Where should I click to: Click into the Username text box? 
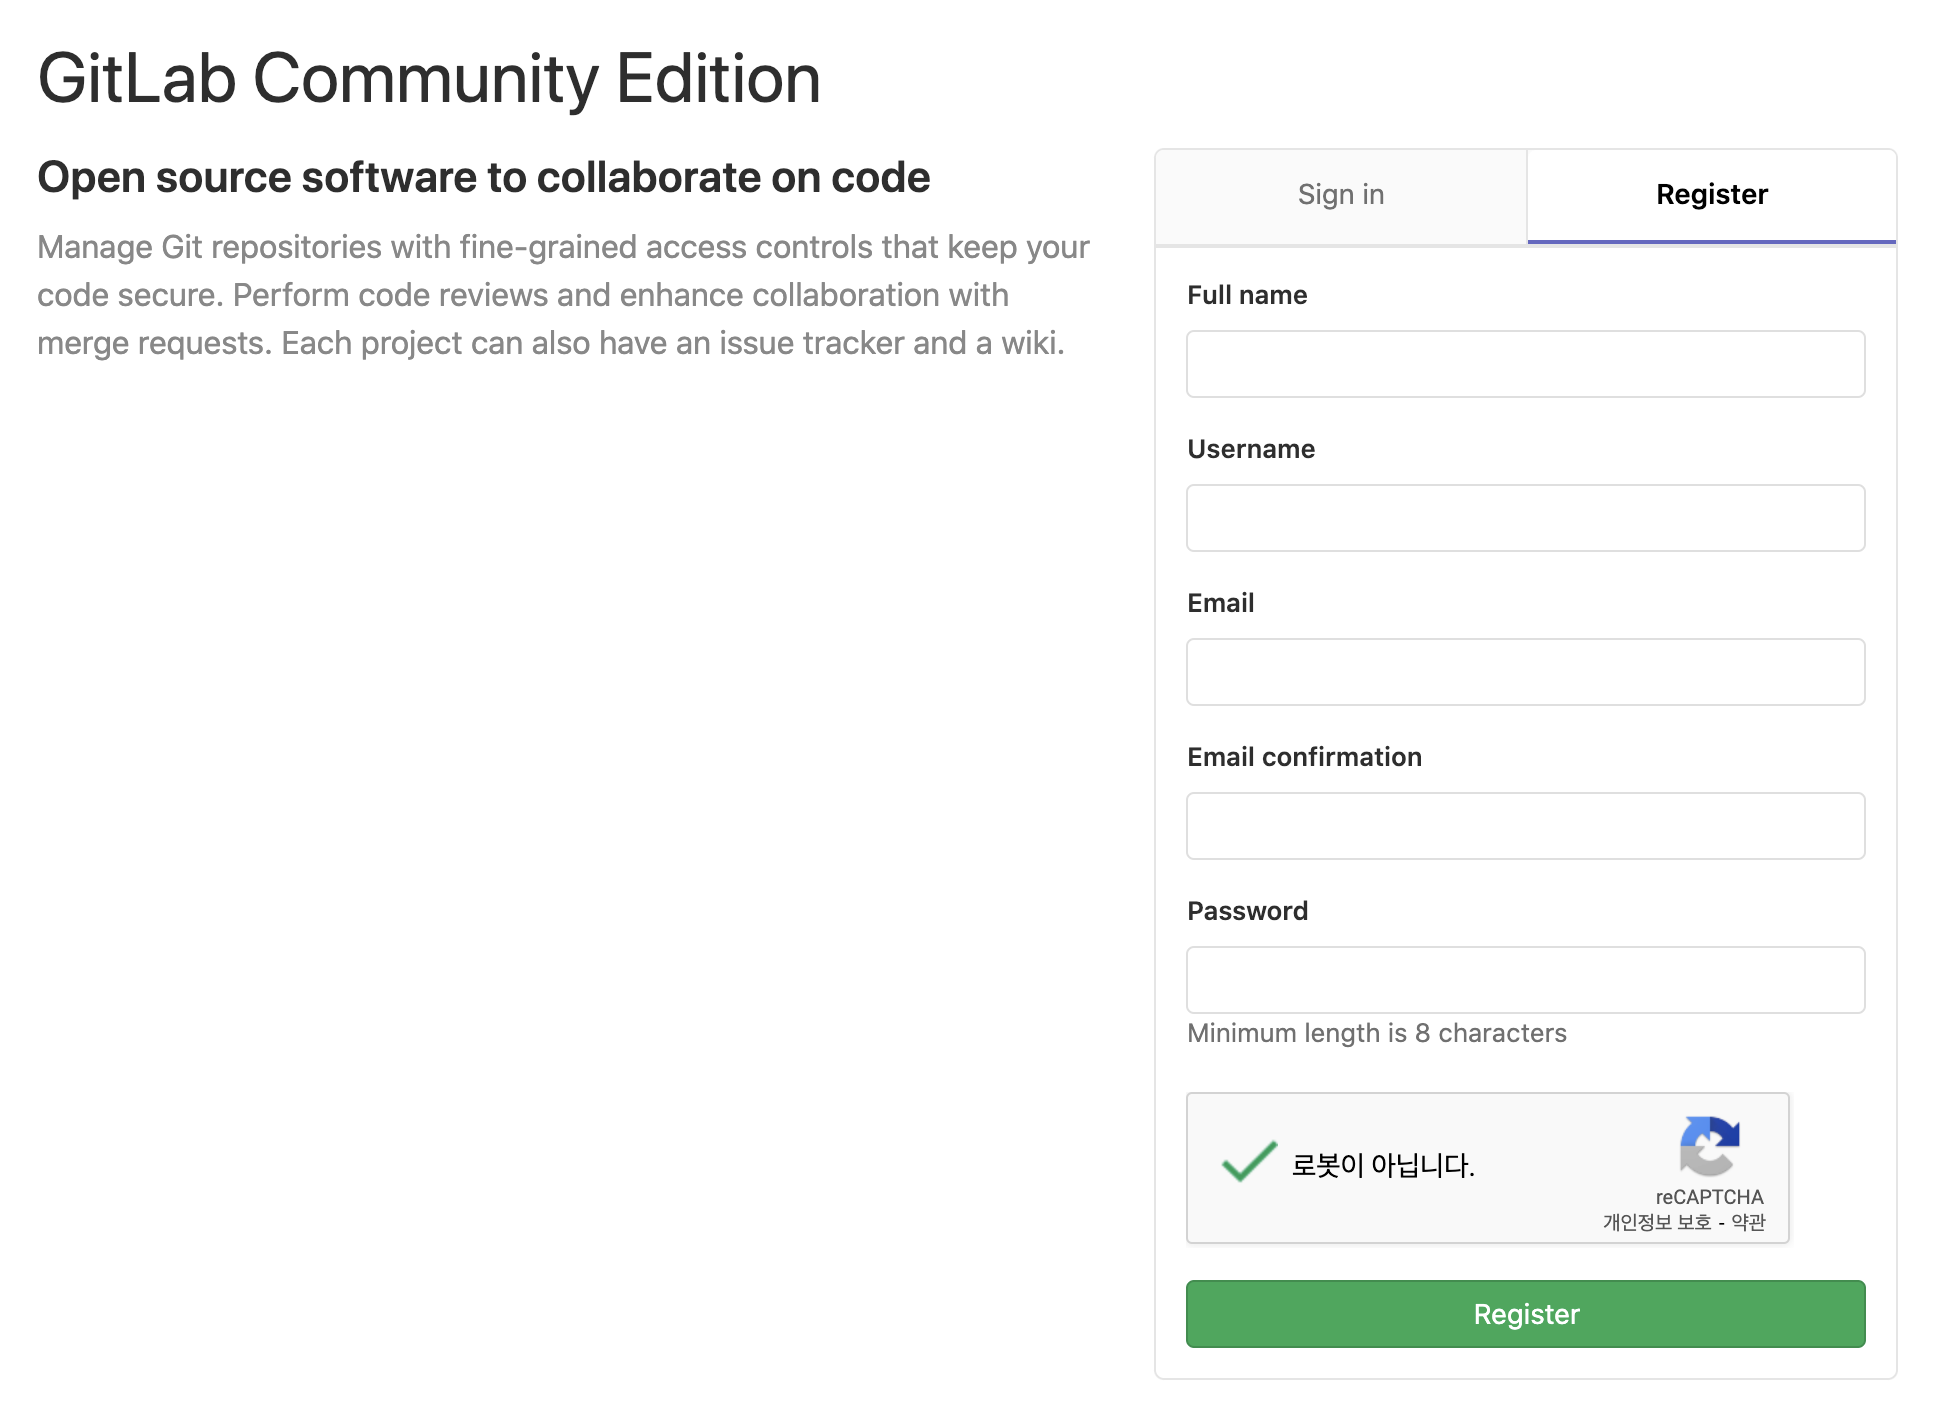click(x=1525, y=518)
